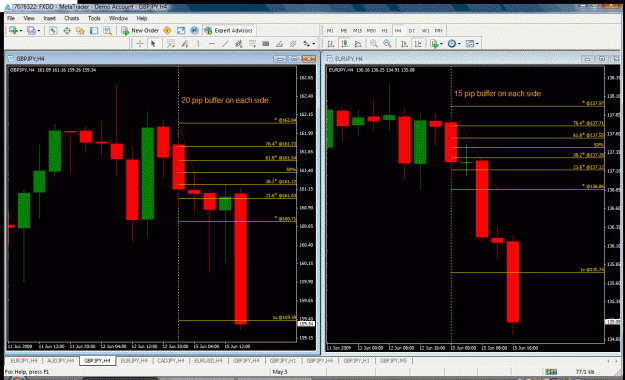Toggle Chart Shift
Screen dimensions: 625x380
click(418, 44)
